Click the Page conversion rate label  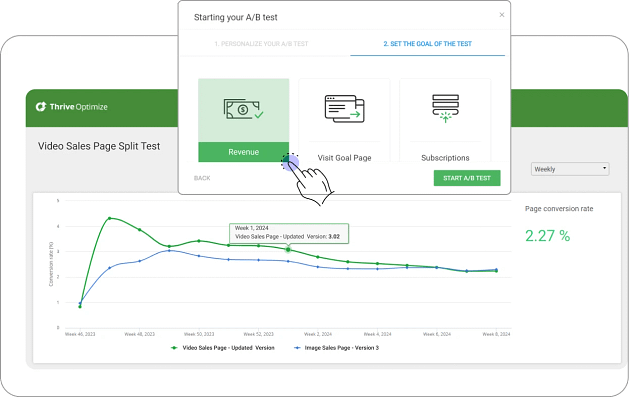point(559,209)
